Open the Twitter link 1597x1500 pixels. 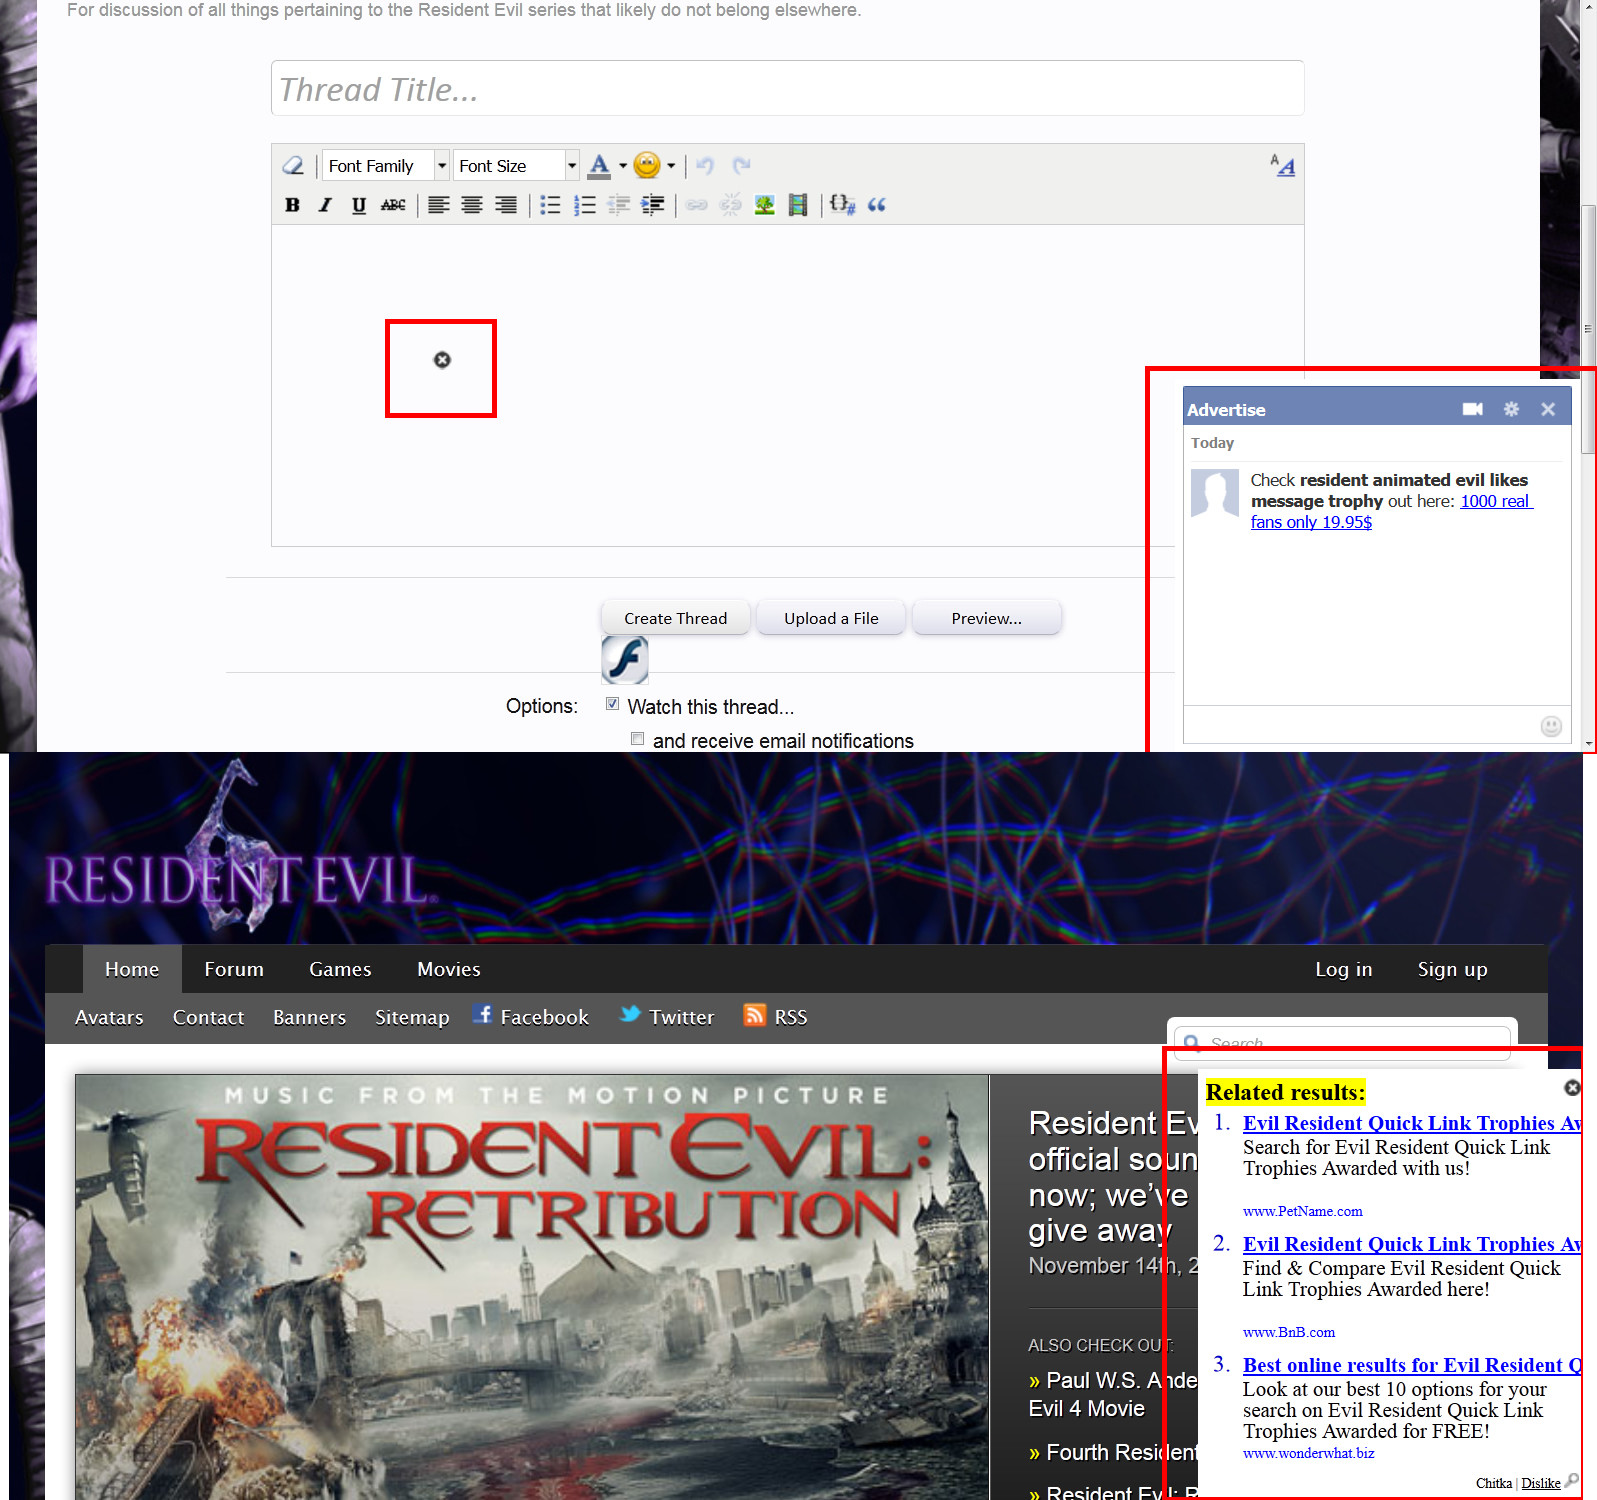pyautogui.click(x=666, y=1016)
